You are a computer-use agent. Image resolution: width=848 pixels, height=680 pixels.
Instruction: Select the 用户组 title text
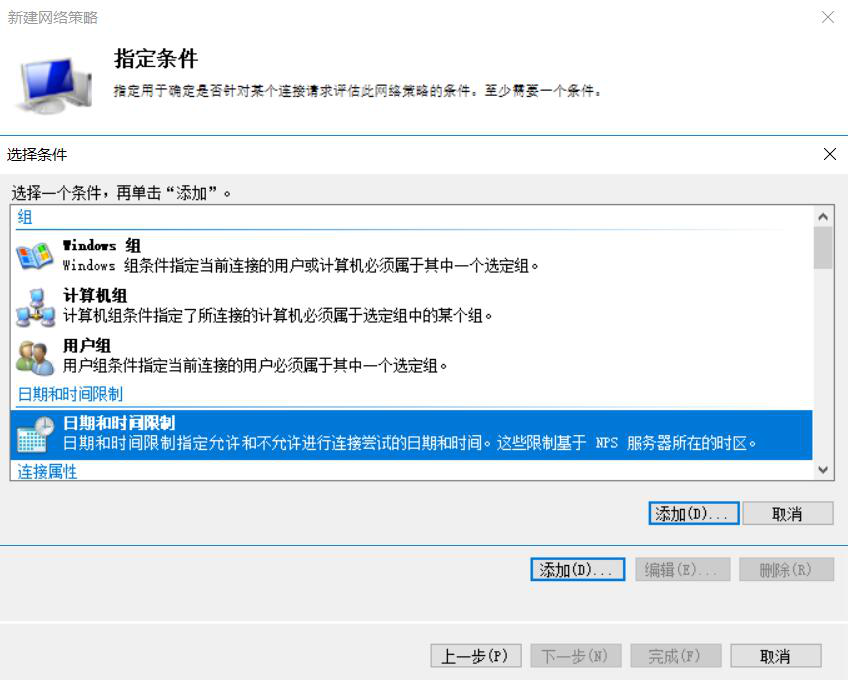(87, 346)
